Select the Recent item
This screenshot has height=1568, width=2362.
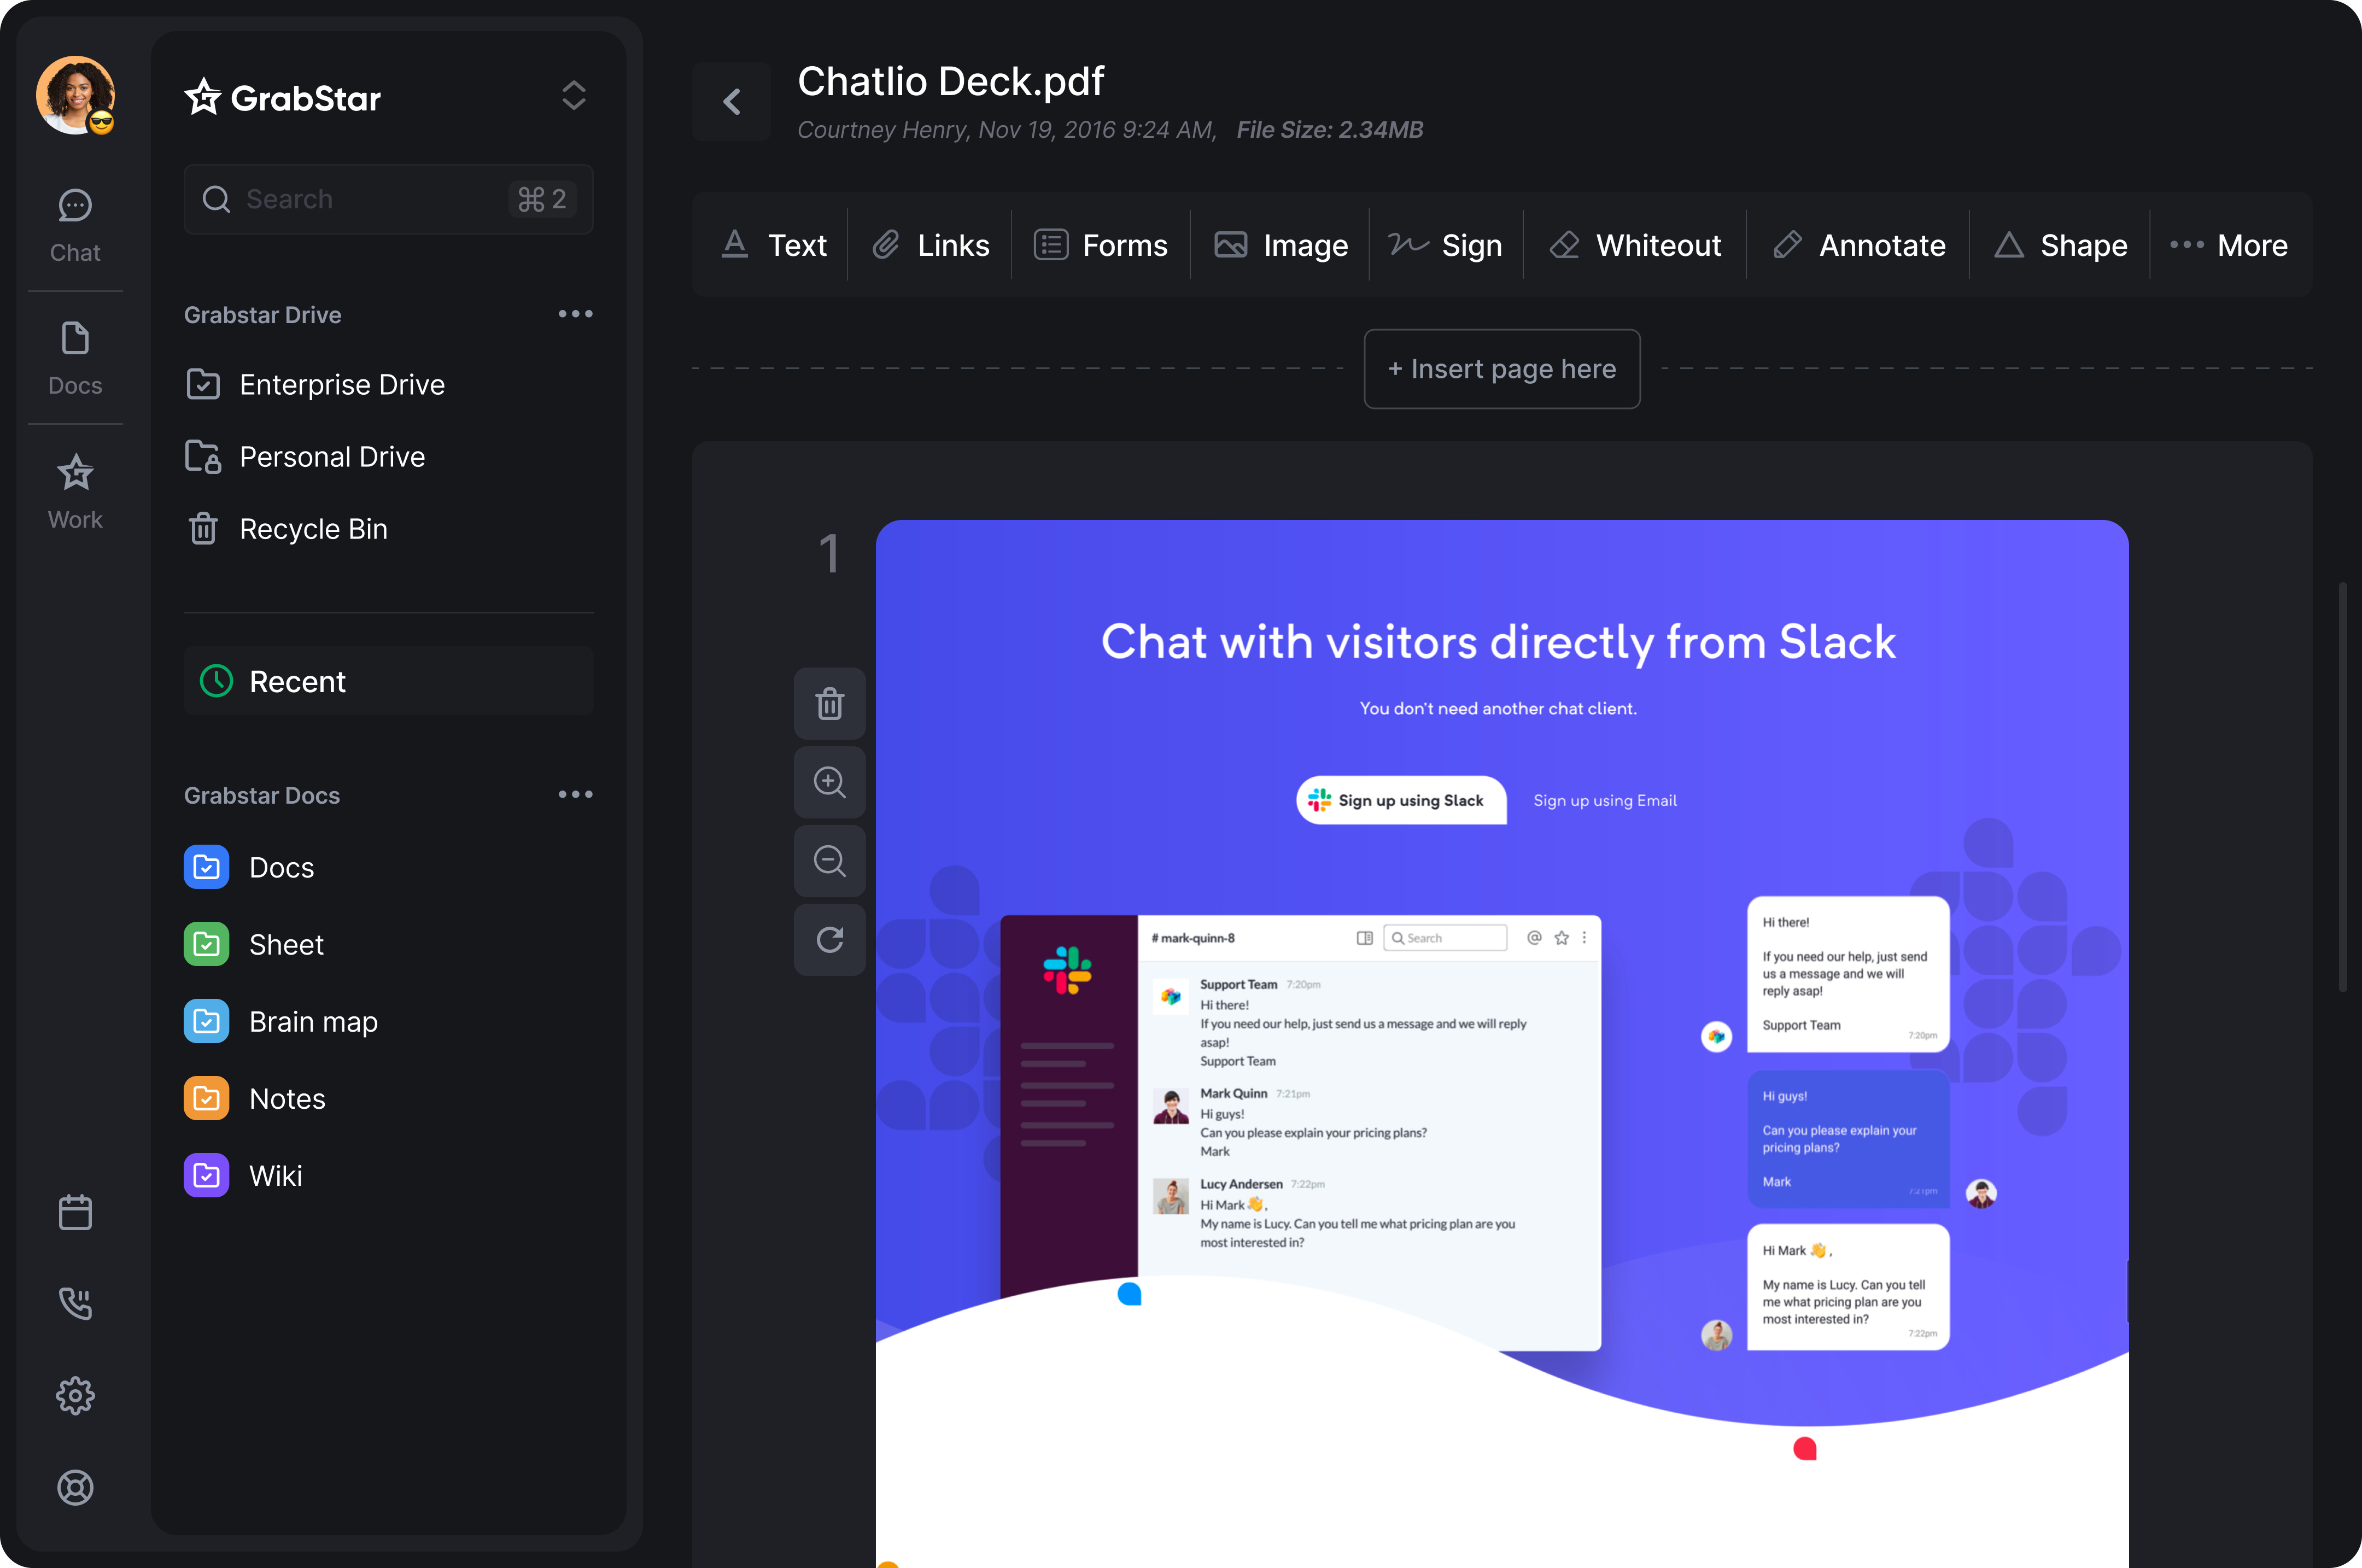click(x=389, y=681)
